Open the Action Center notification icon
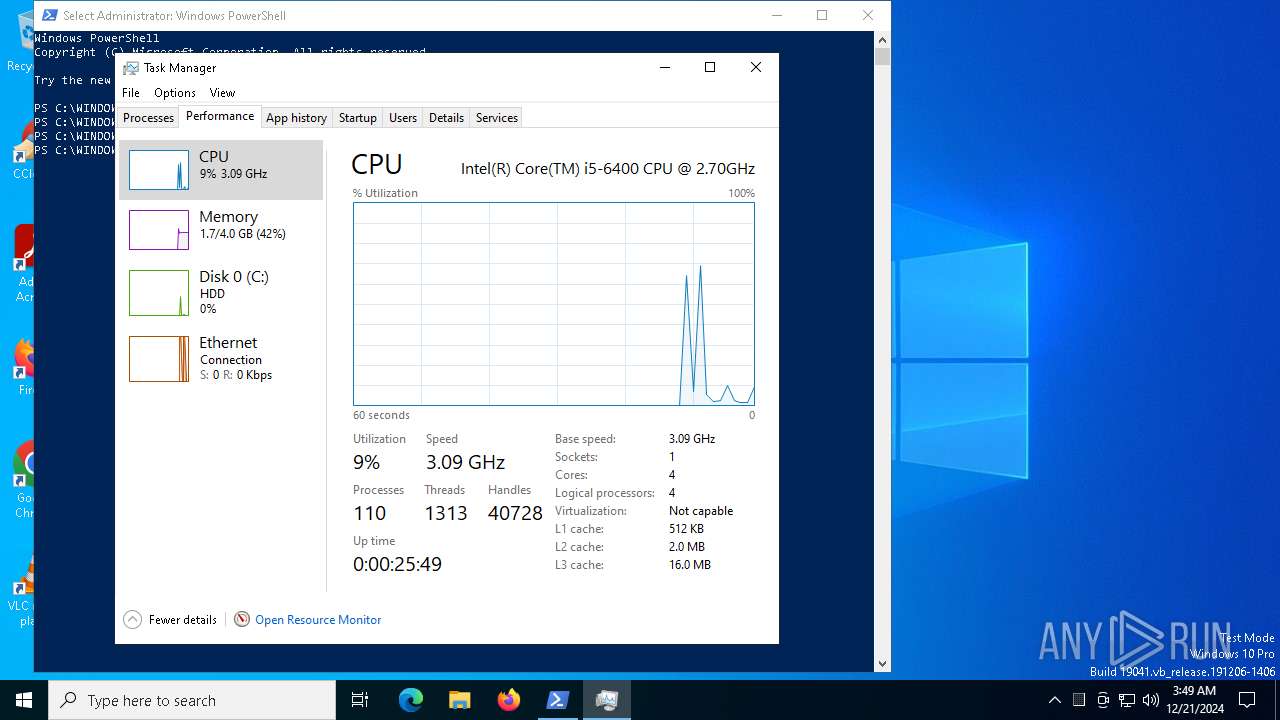This screenshot has width=1280, height=720. click(x=1247, y=700)
